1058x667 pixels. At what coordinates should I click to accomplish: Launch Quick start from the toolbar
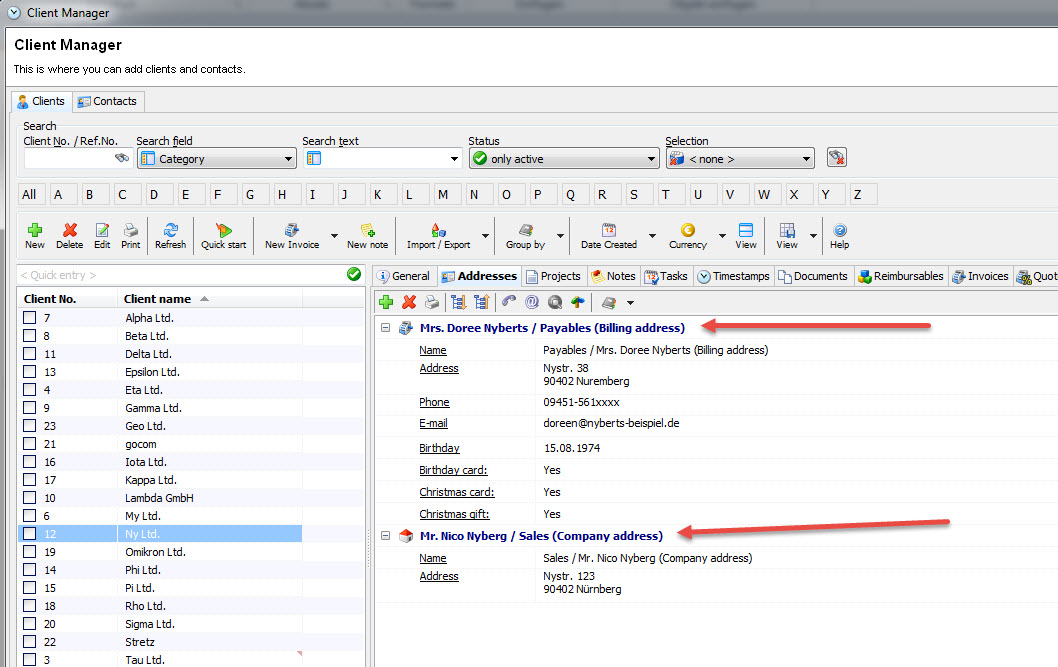click(x=223, y=235)
